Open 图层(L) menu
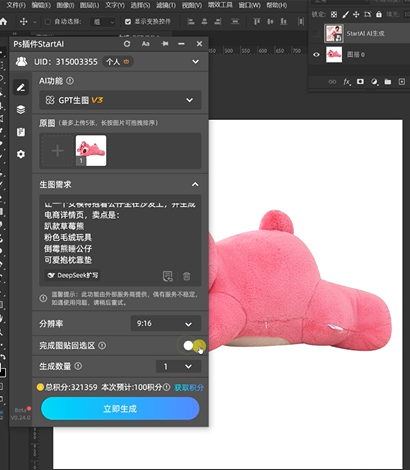Viewport: 410px width, 470px height. 89,5
